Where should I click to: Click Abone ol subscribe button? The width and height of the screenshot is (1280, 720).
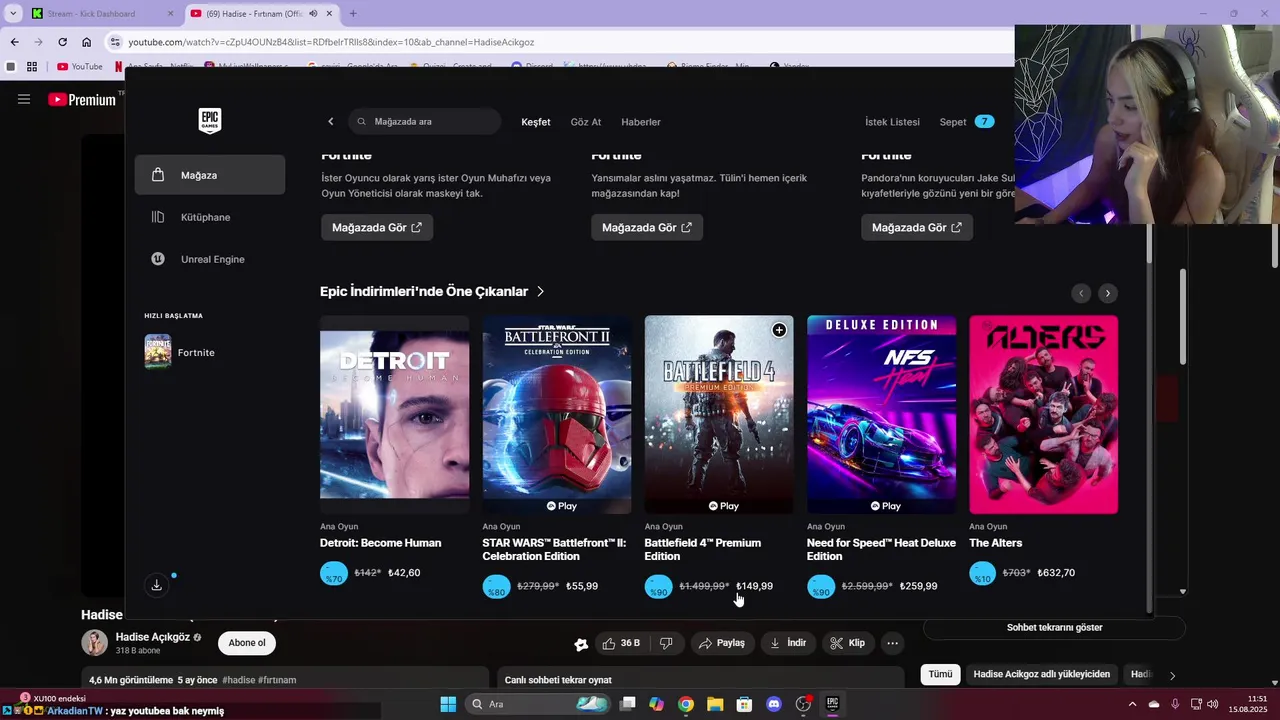tap(247, 643)
